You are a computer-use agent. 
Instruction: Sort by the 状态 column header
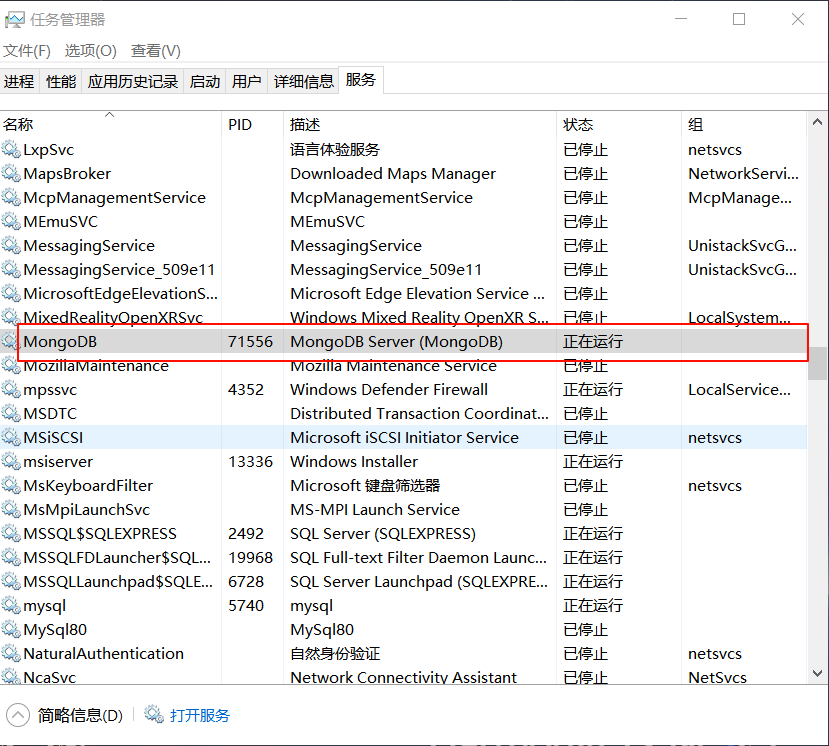619,124
